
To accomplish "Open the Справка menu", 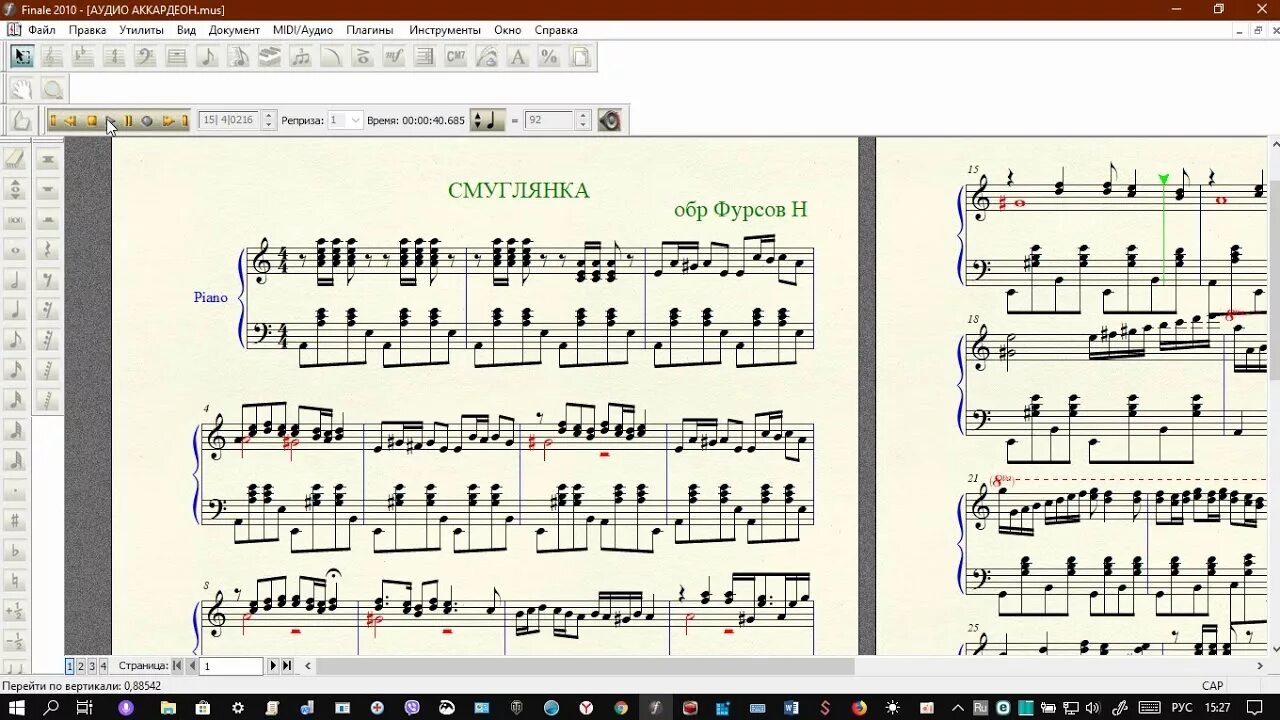I will (556, 30).
